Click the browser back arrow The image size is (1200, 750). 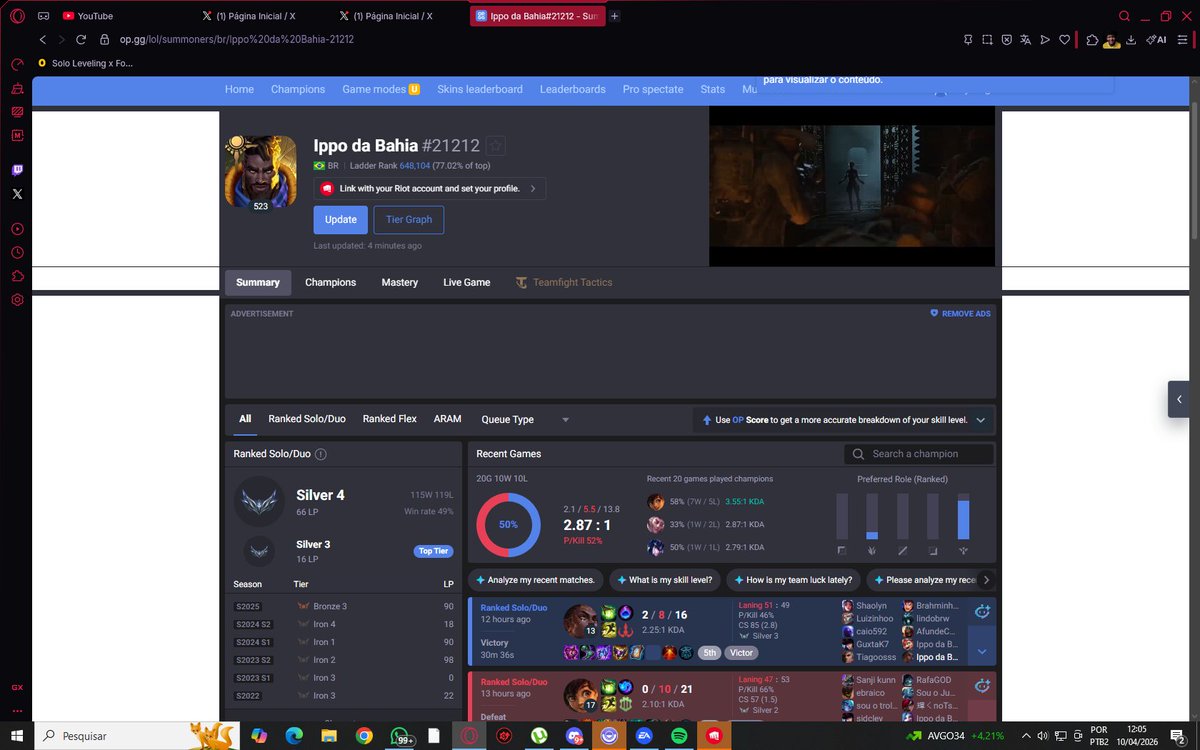[42, 39]
